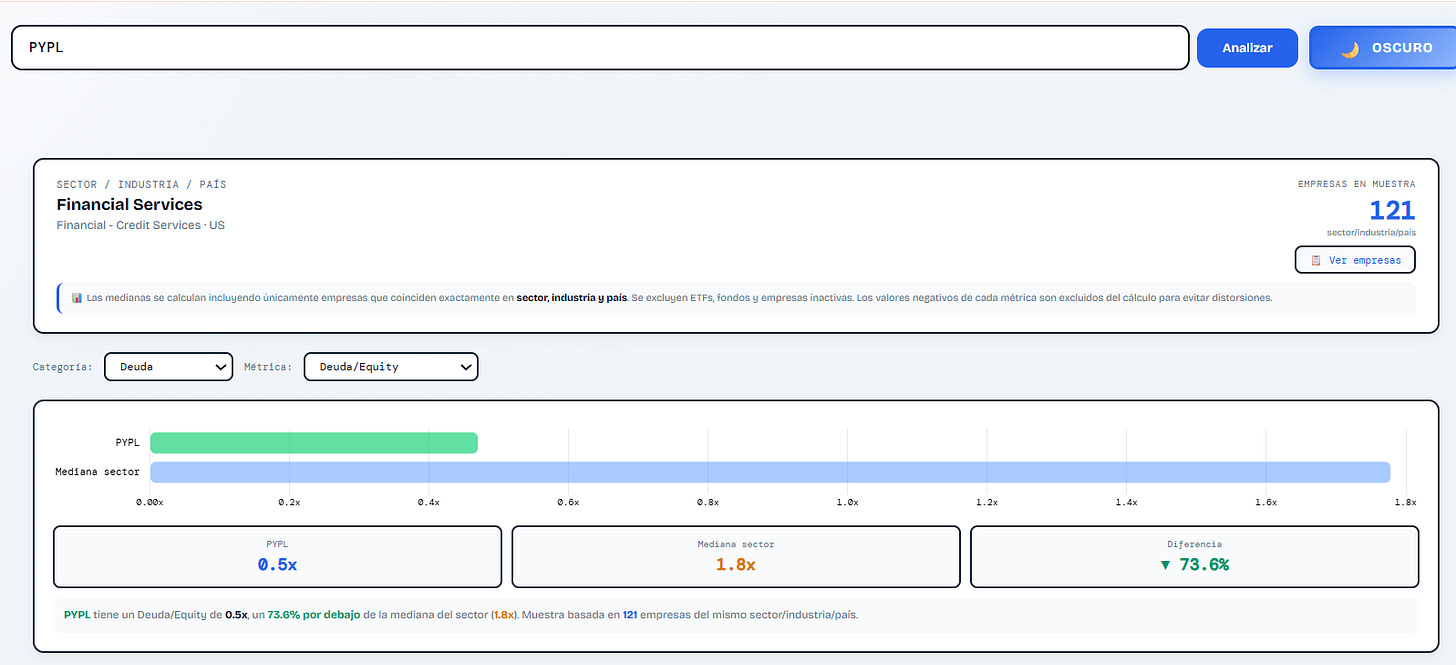Click the clipboard icon in Ver empresas
1456x665 pixels.
click(1316, 260)
